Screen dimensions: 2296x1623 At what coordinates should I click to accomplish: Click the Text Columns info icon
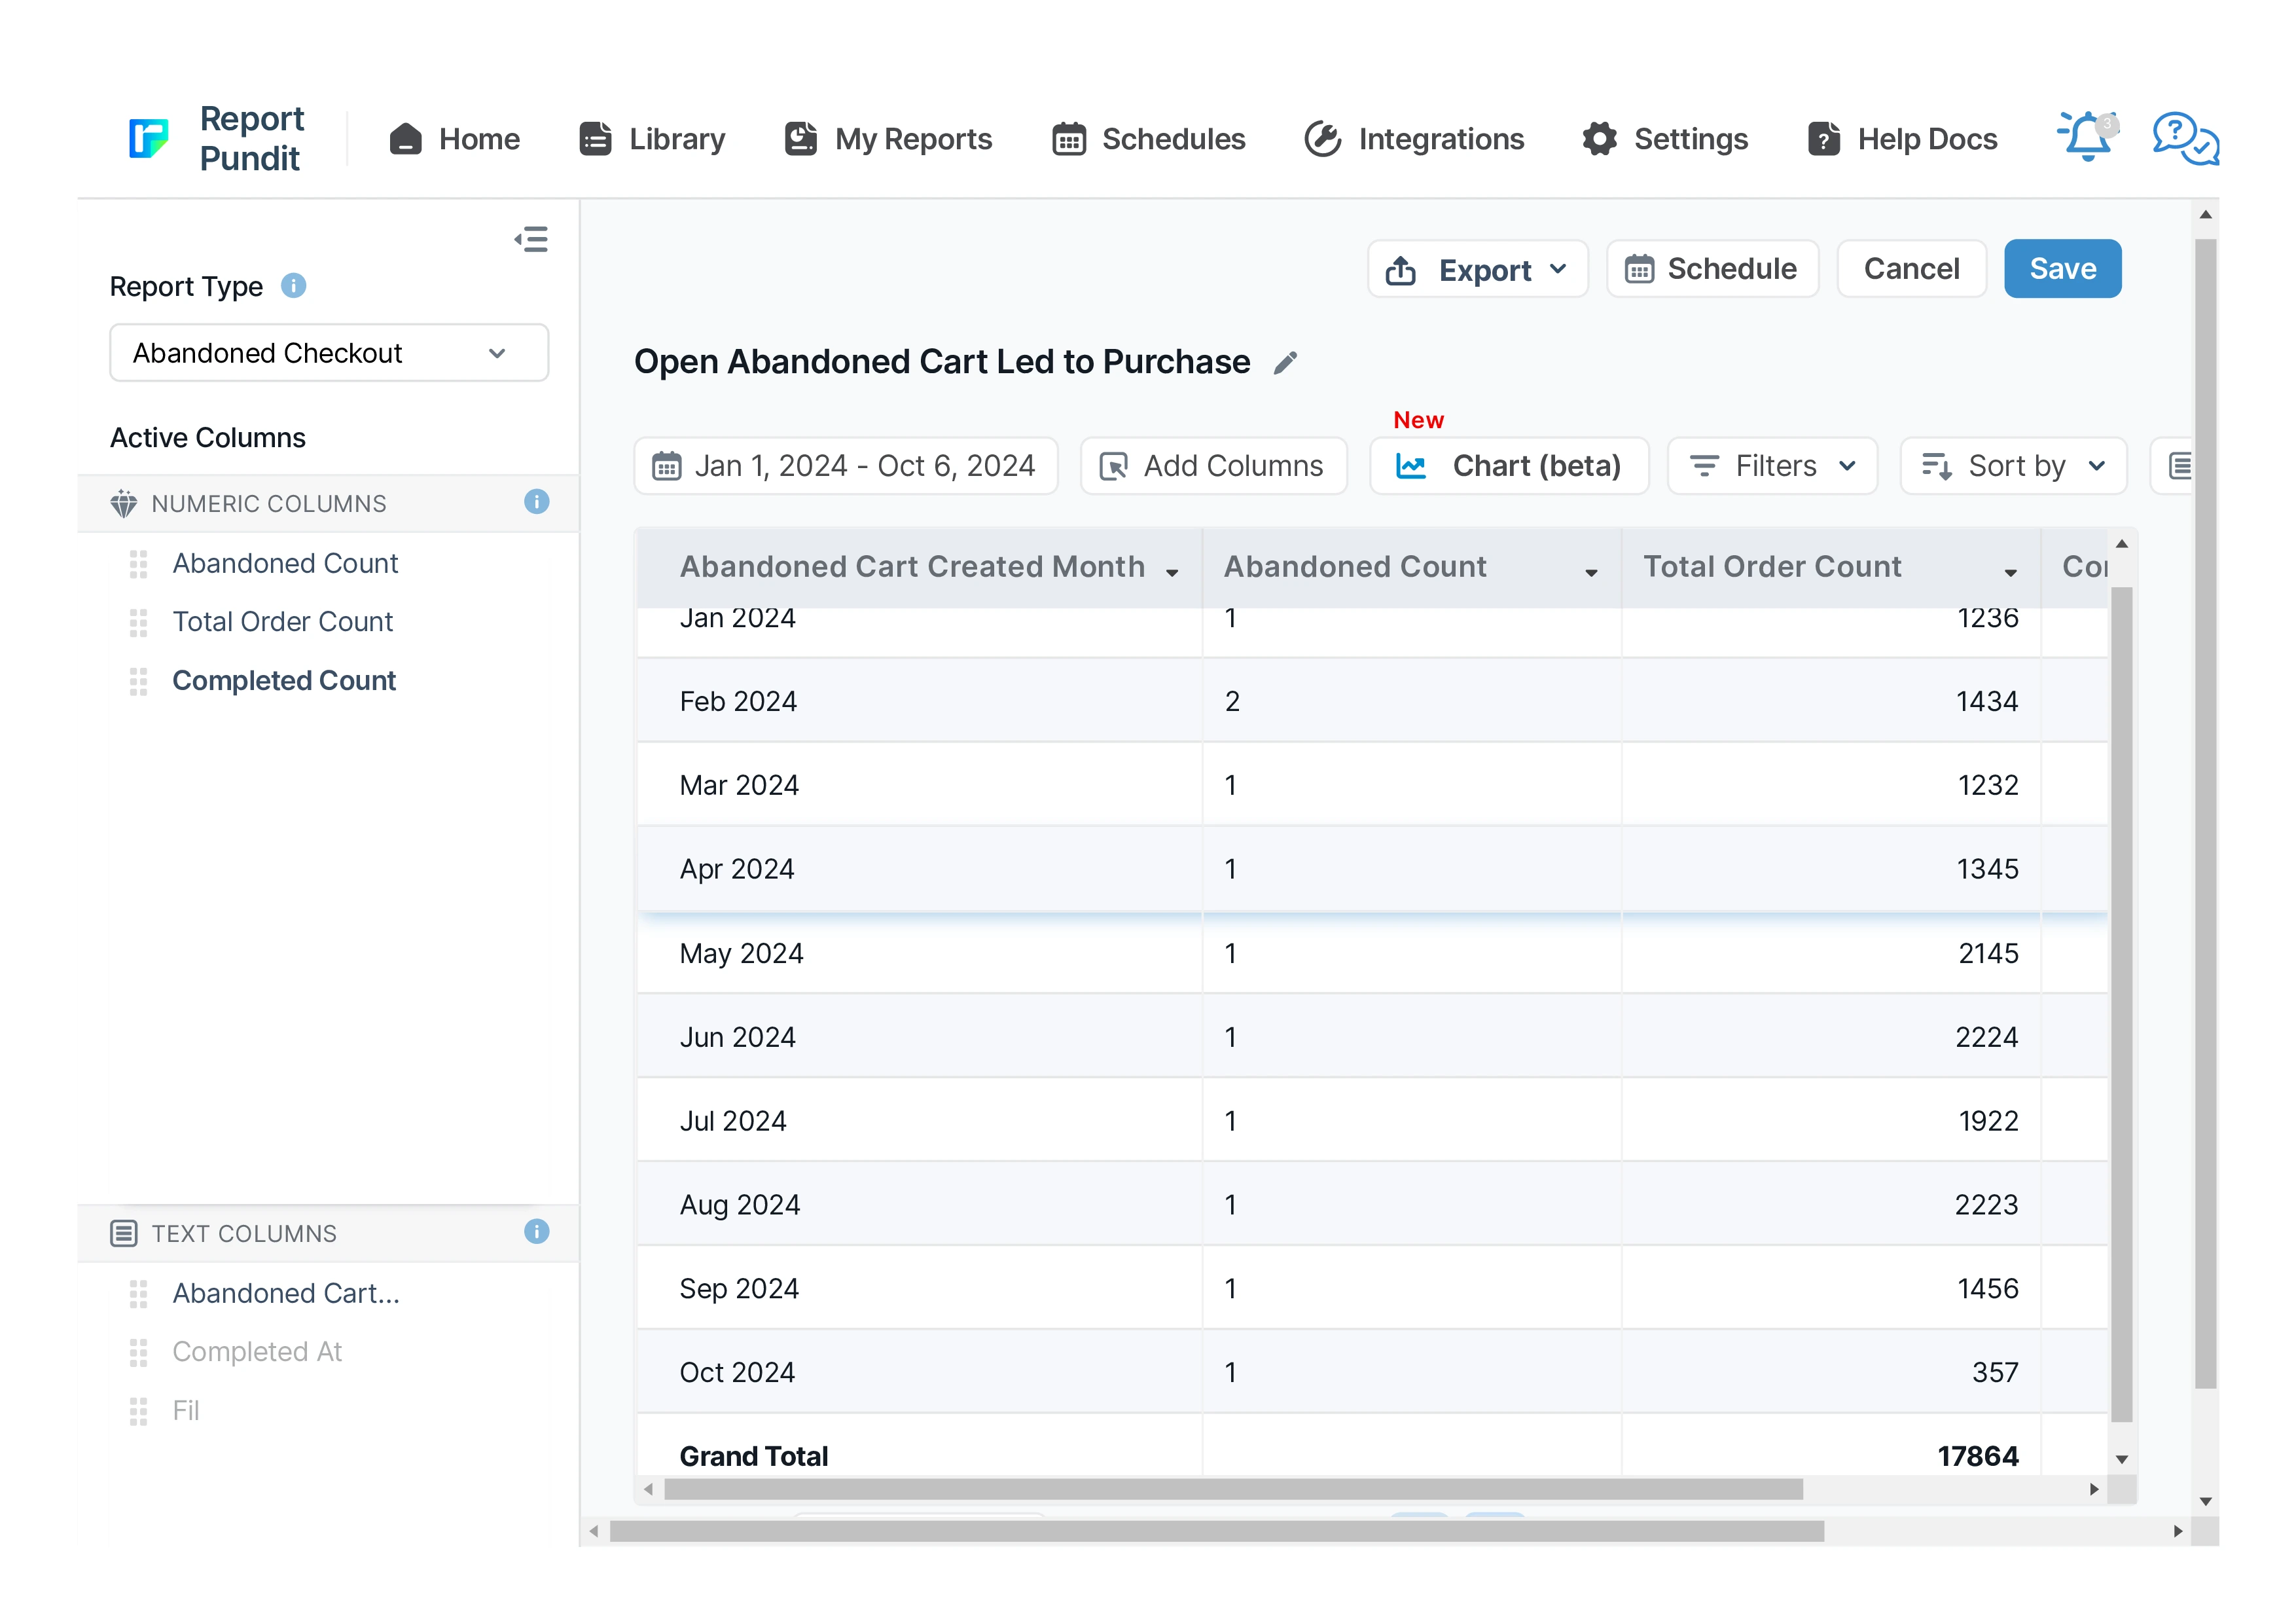click(x=536, y=1232)
